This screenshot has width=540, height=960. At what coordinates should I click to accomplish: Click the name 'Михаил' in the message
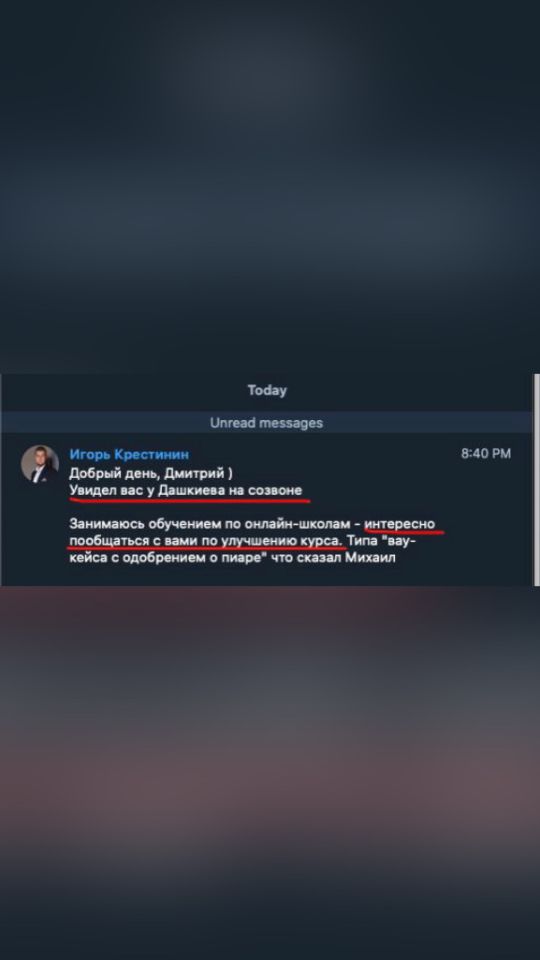pos(374,558)
